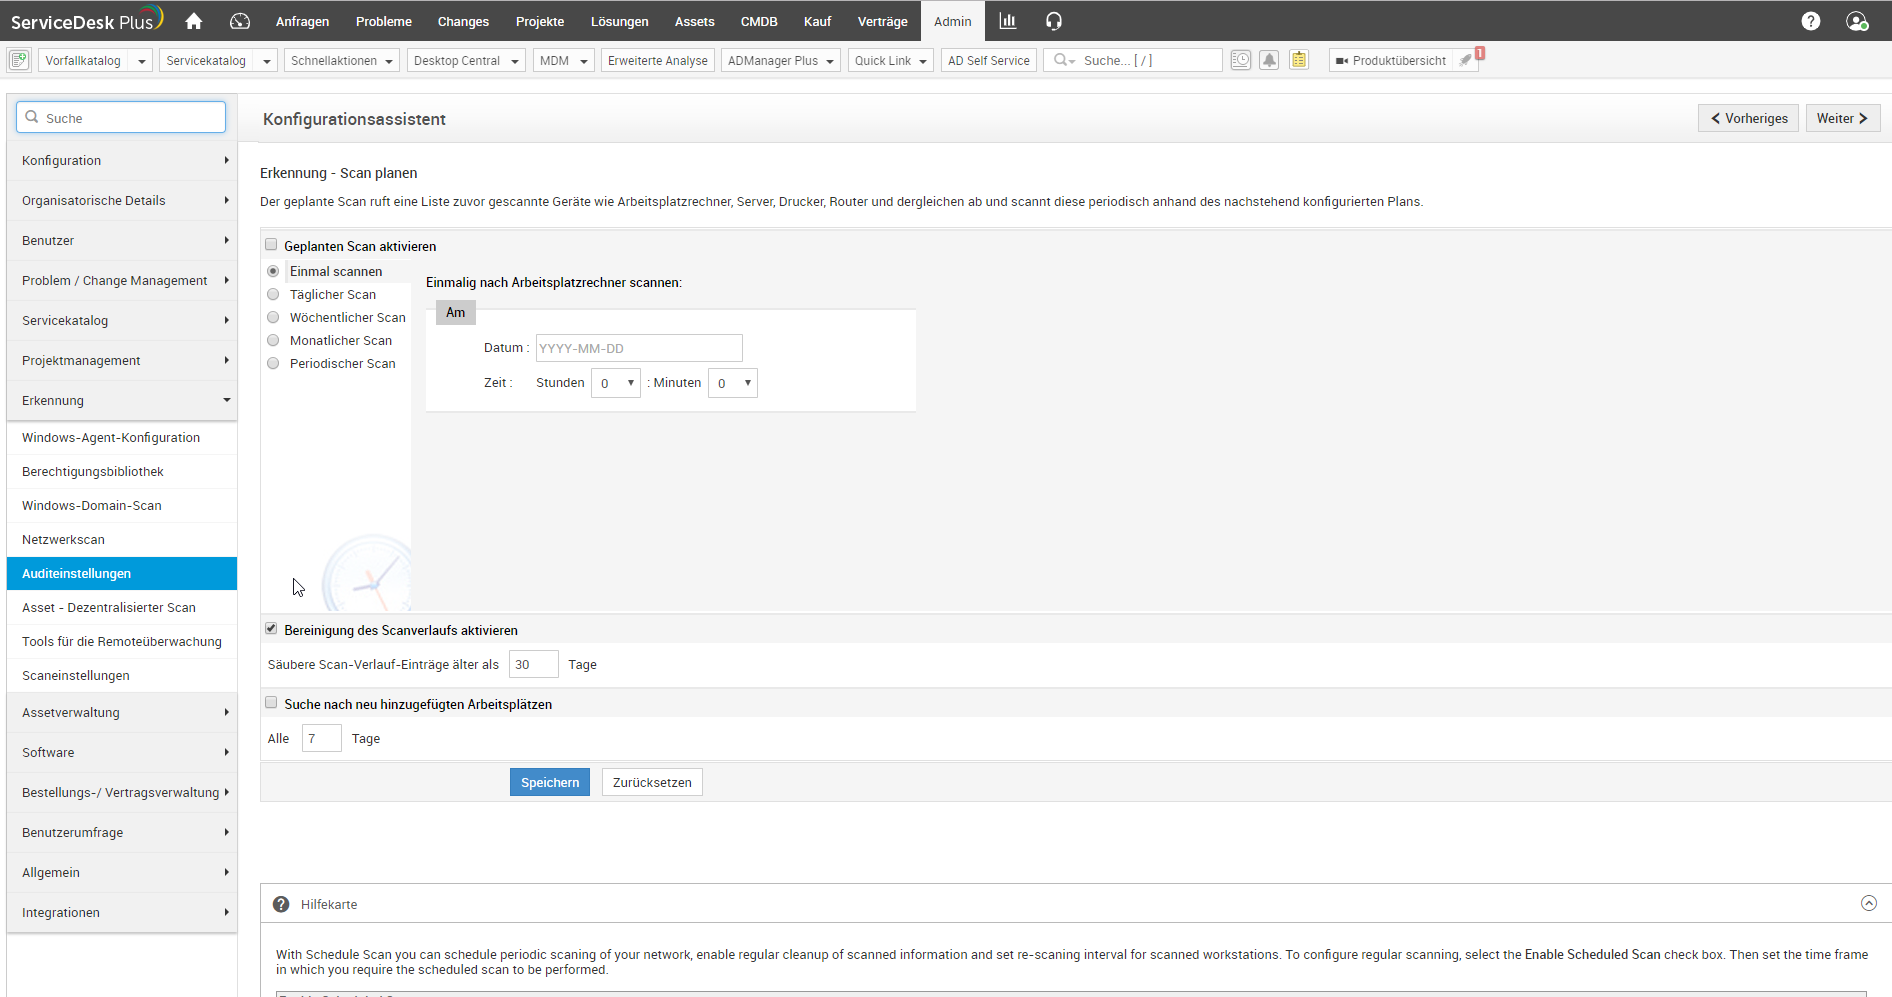
Task: Focus the sidebar Suche field
Action: [121, 117]
